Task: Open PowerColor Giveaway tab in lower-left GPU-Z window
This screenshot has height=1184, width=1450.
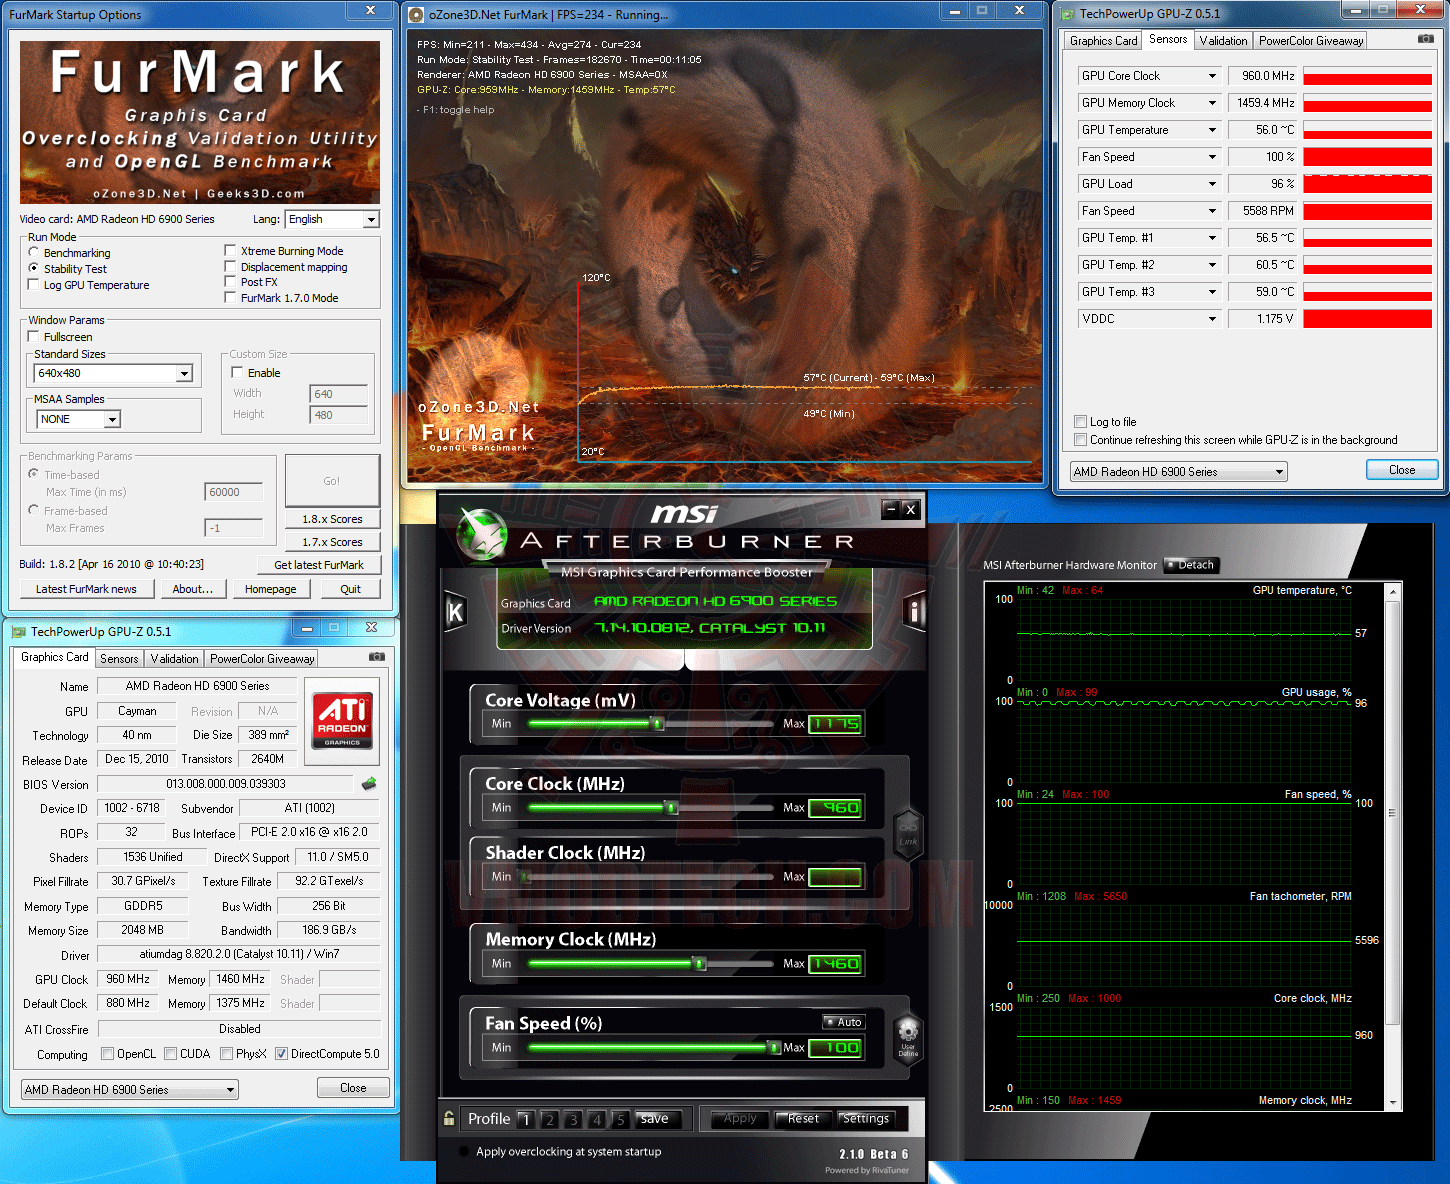Action: pos(262,659)
